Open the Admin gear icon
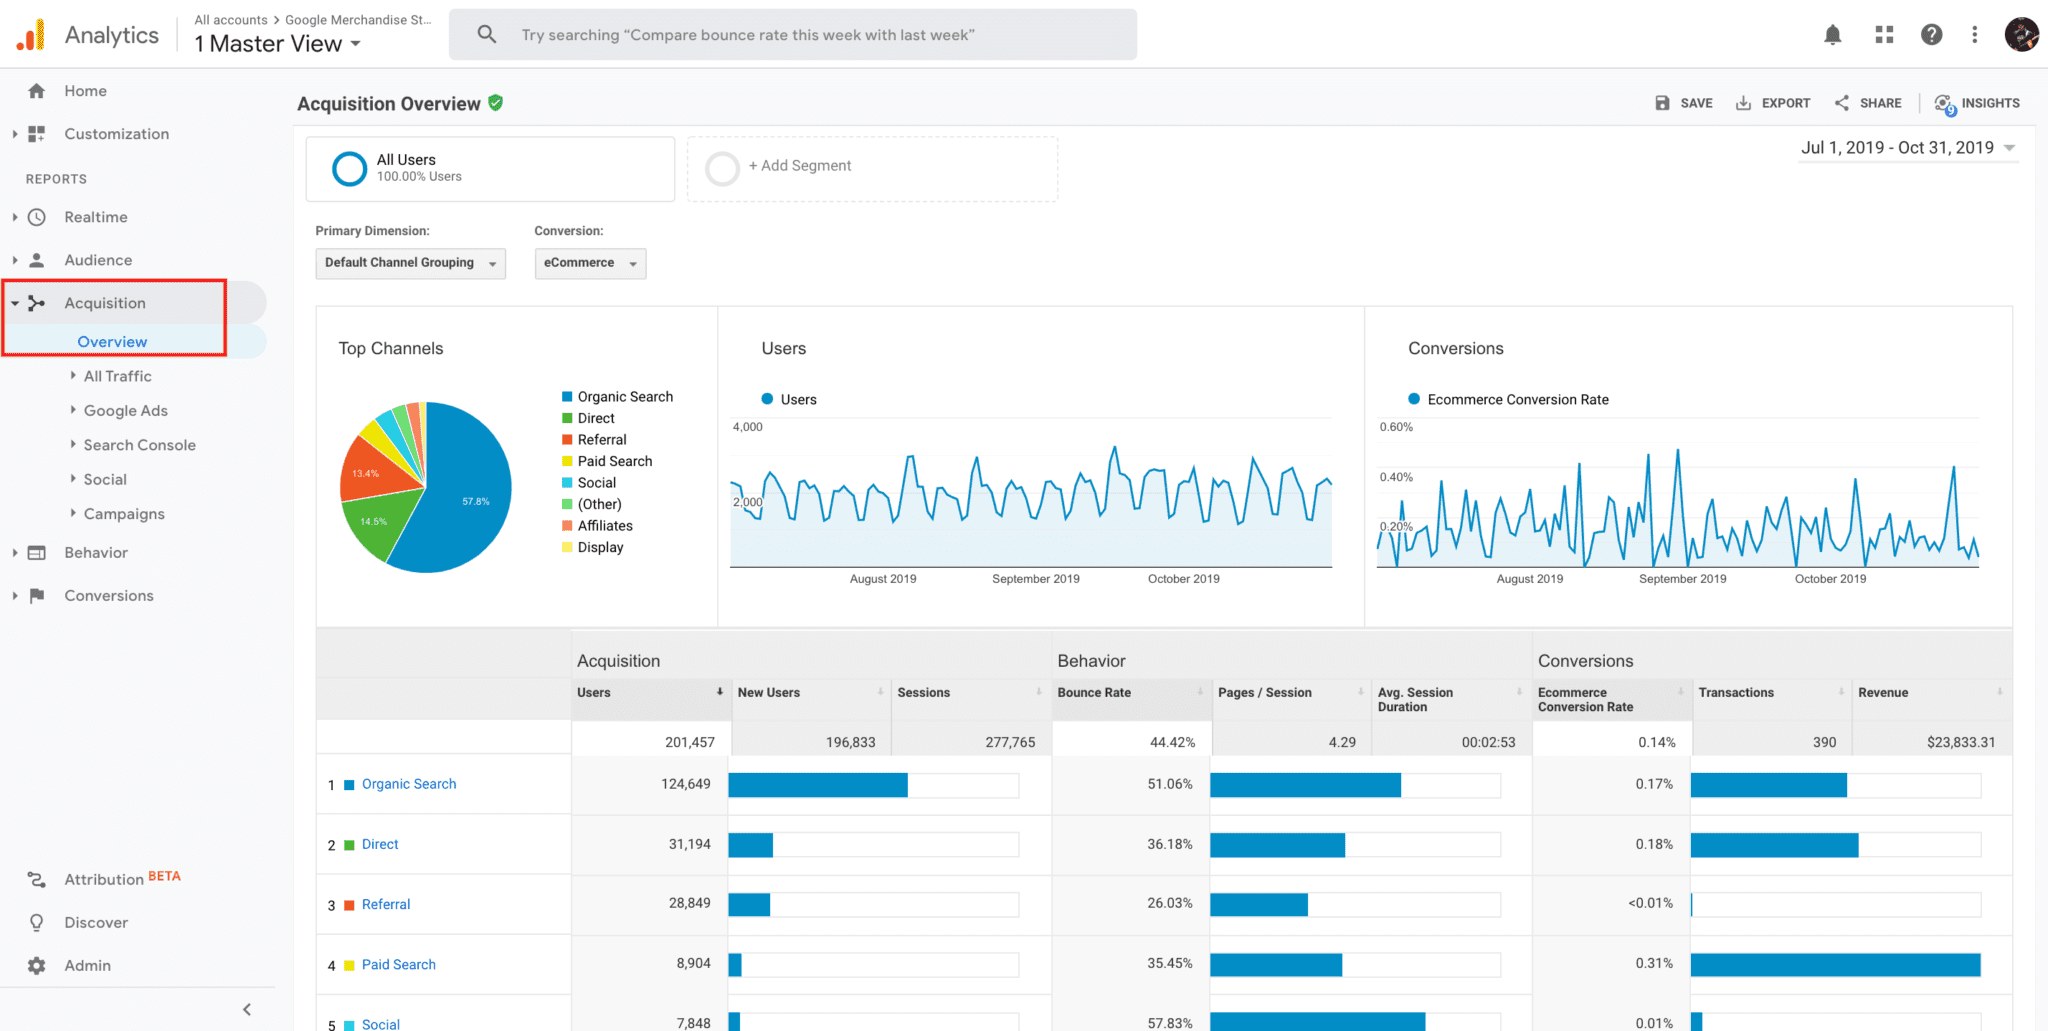This screenshot has height=1031, width=2048. pos(37,965)
